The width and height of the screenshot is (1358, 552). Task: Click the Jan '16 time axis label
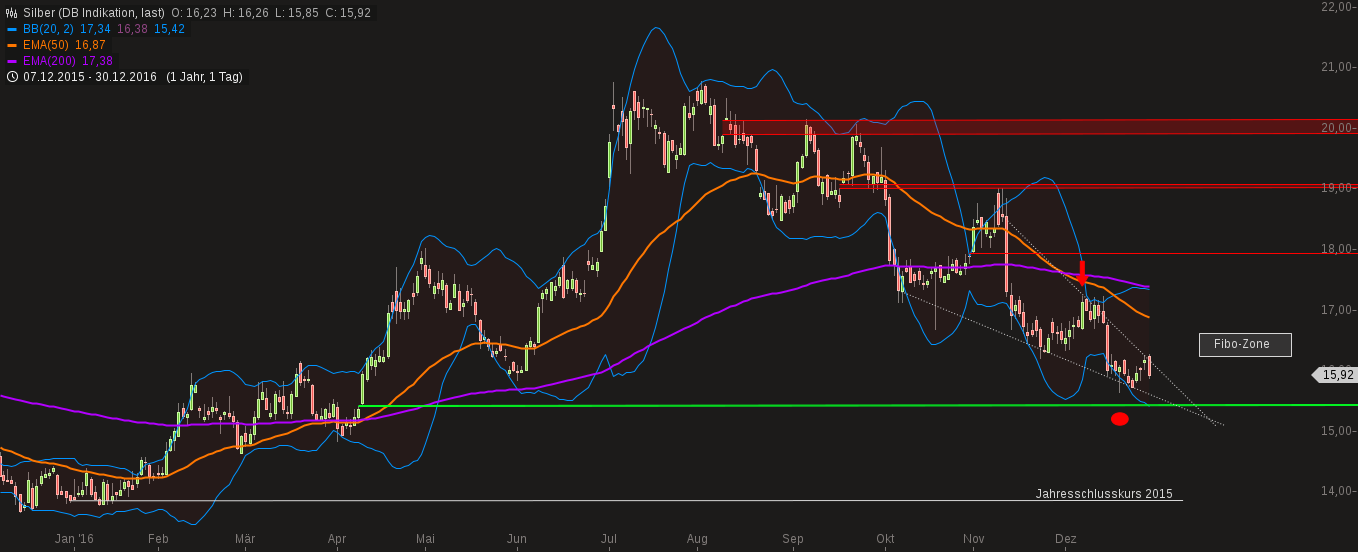[74, 539]
